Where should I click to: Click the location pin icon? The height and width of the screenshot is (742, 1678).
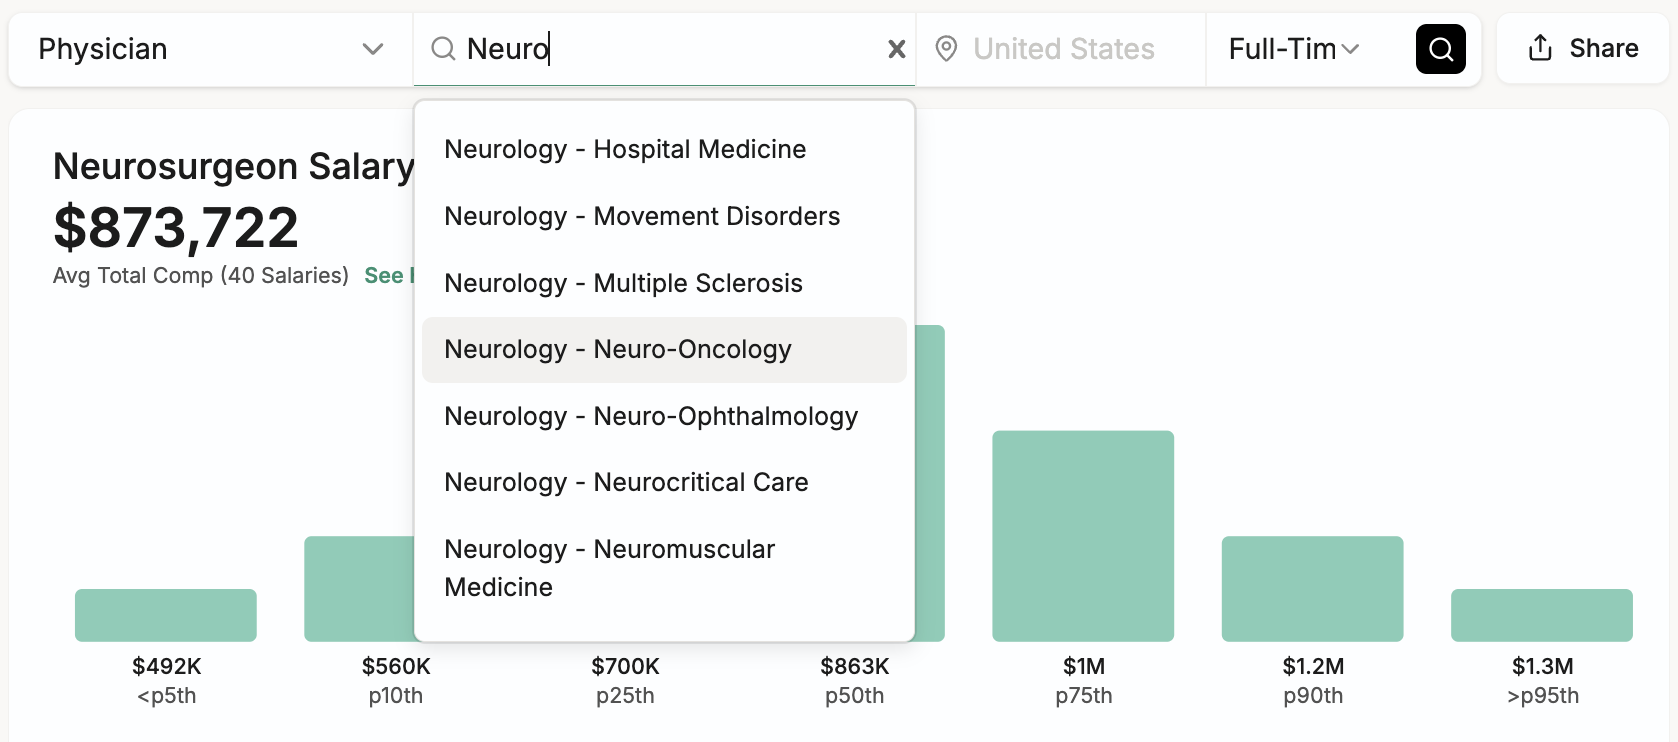946,49
